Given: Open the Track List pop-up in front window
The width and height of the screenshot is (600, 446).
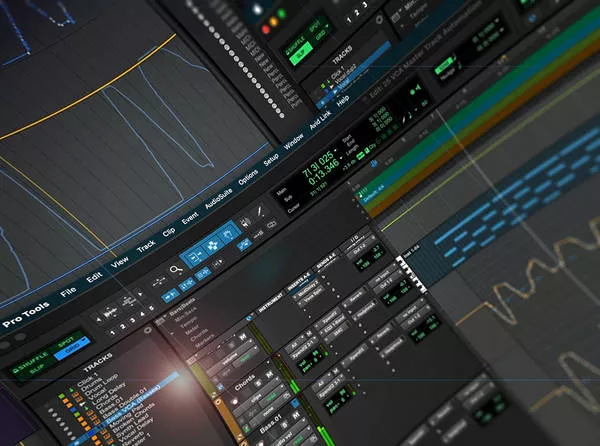Looking at the screenshot, I should pyautogui.click(x=147, y=330).
